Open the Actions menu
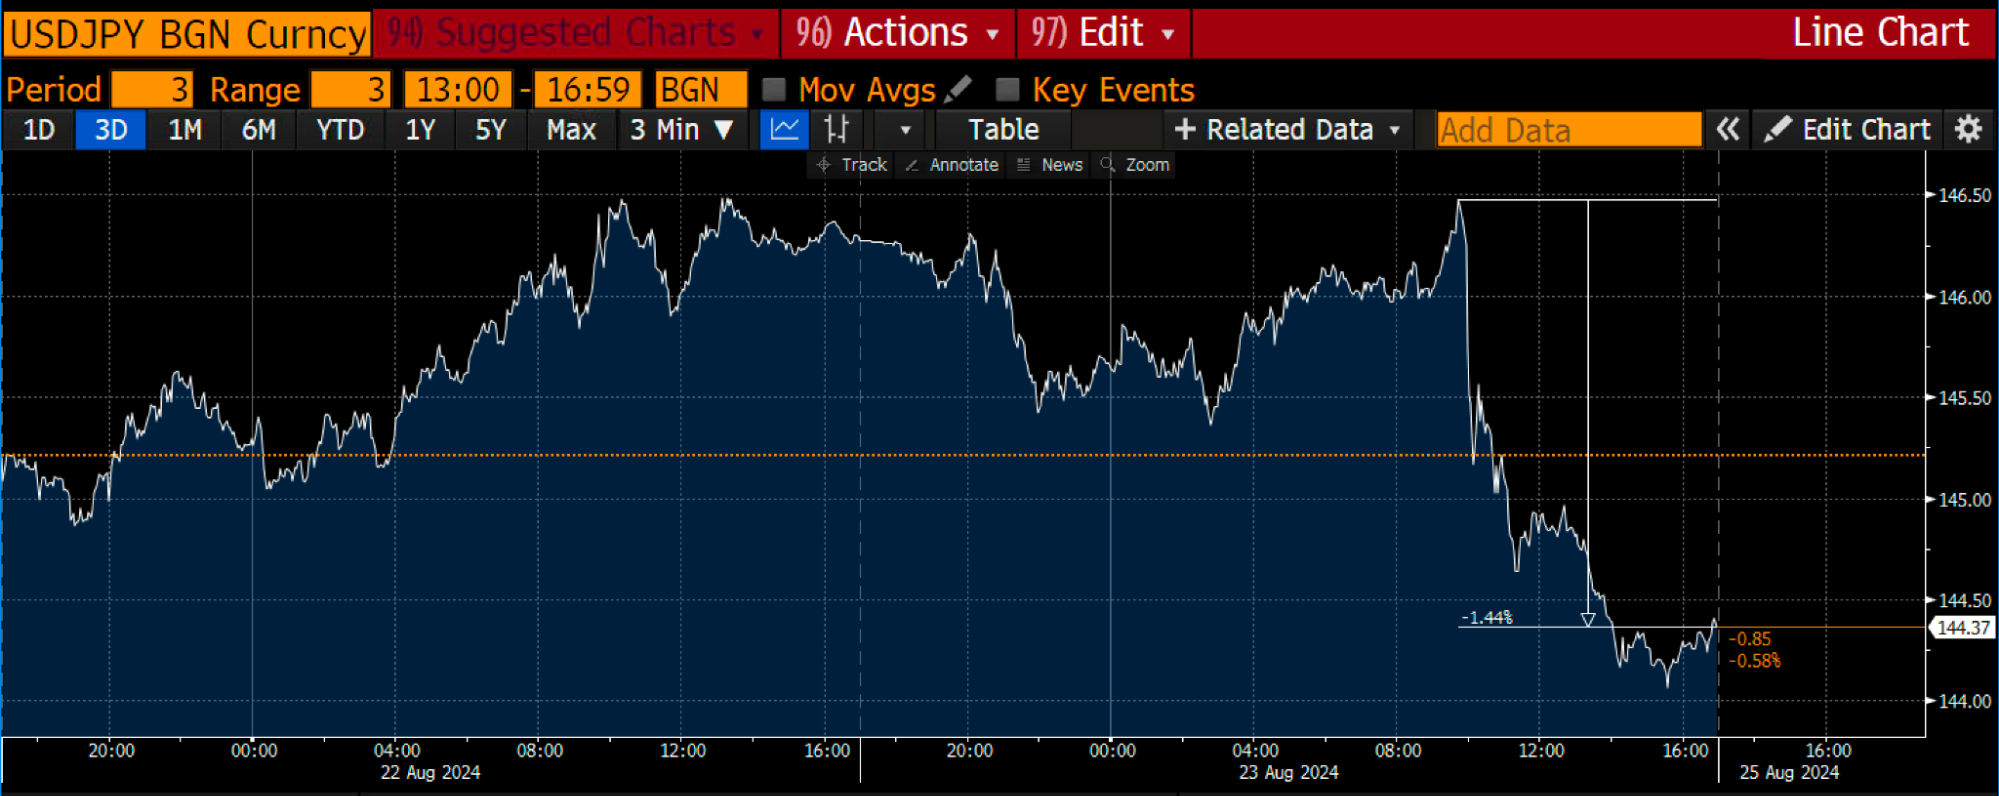 (898, 33)
